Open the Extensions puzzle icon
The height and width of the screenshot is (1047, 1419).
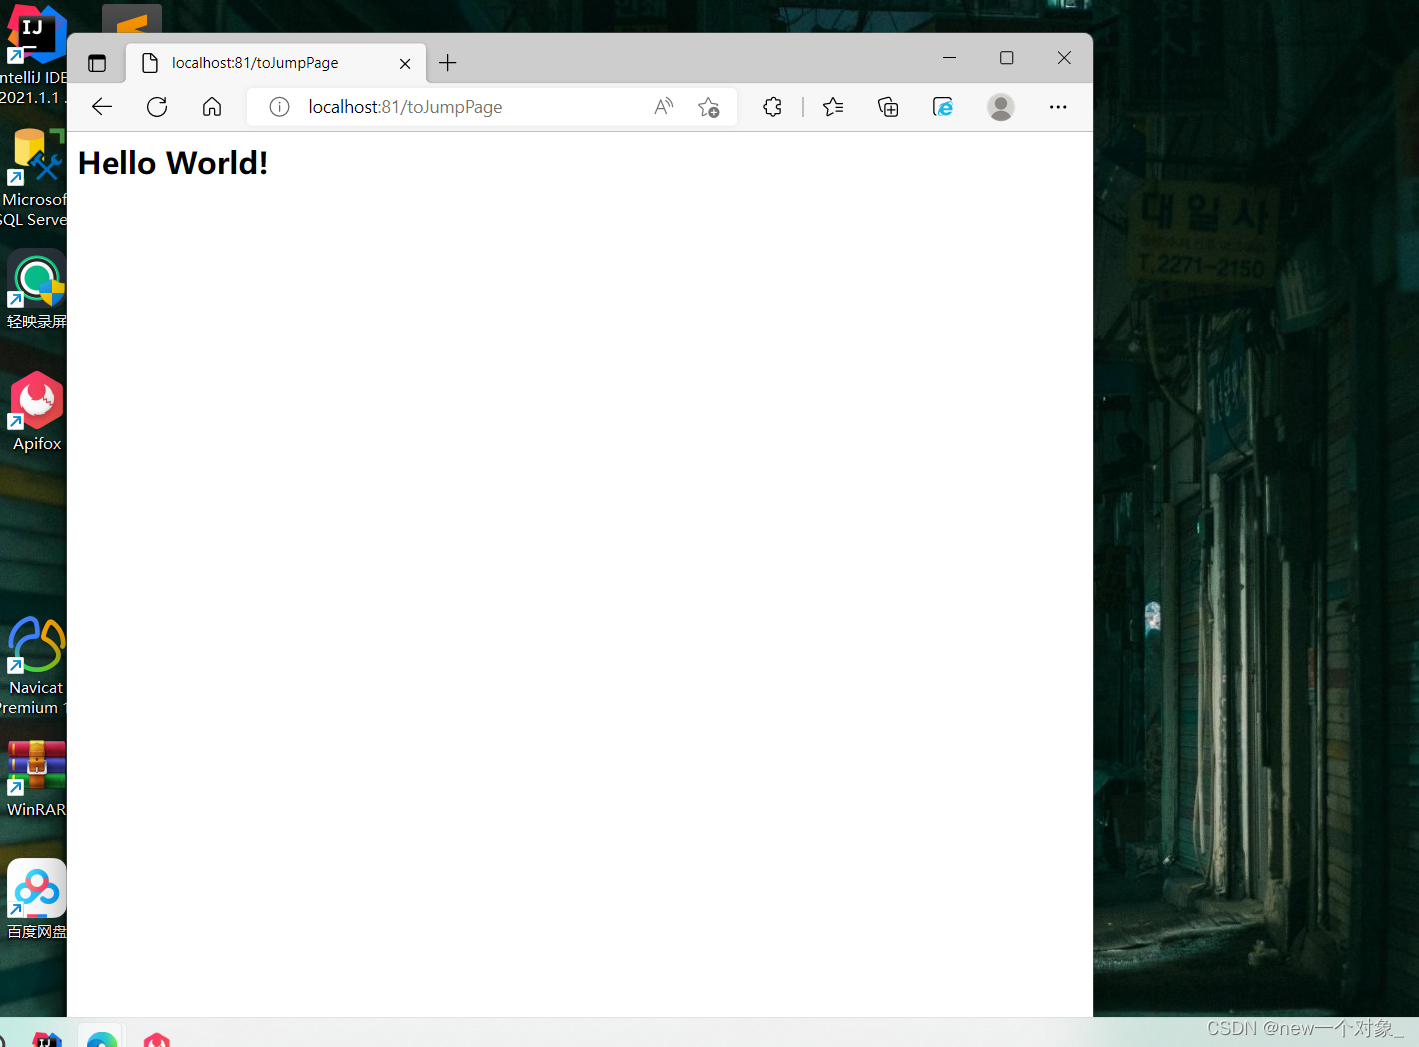(772, 107)
